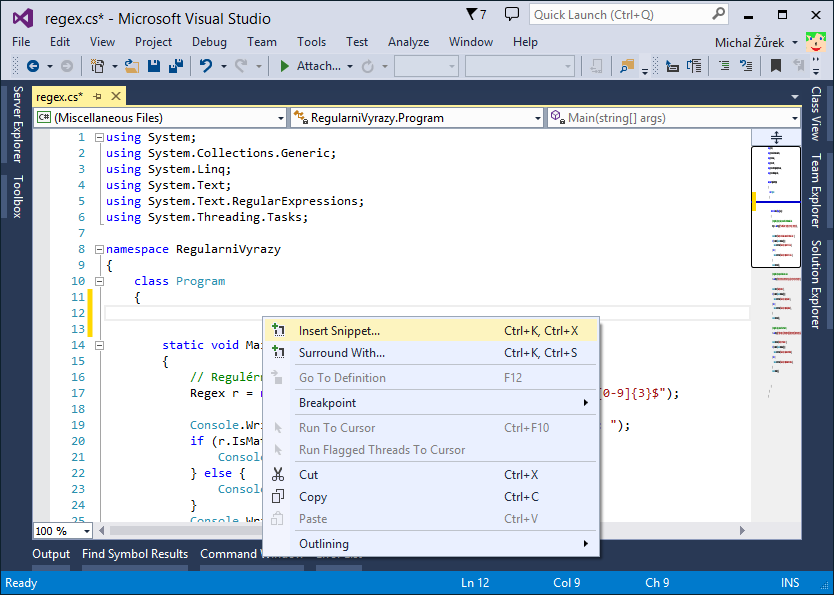The height and width of the screenshot is (595, 834).
Task: Click the Attach... button
Action: pos(316,66)
